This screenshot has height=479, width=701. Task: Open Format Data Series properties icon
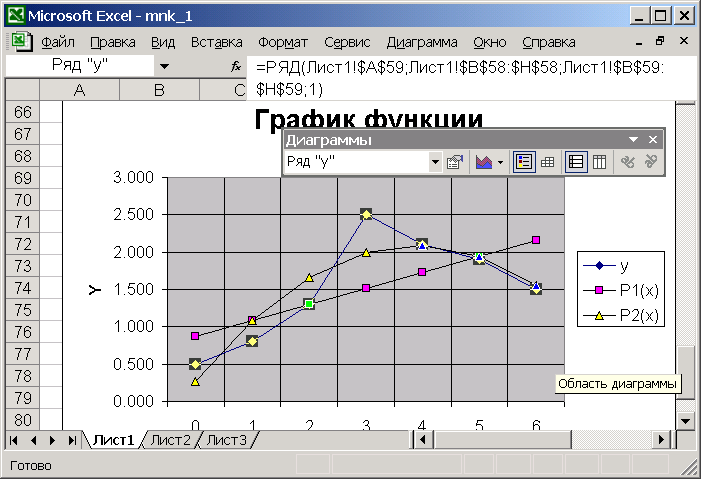pos(455,162)
